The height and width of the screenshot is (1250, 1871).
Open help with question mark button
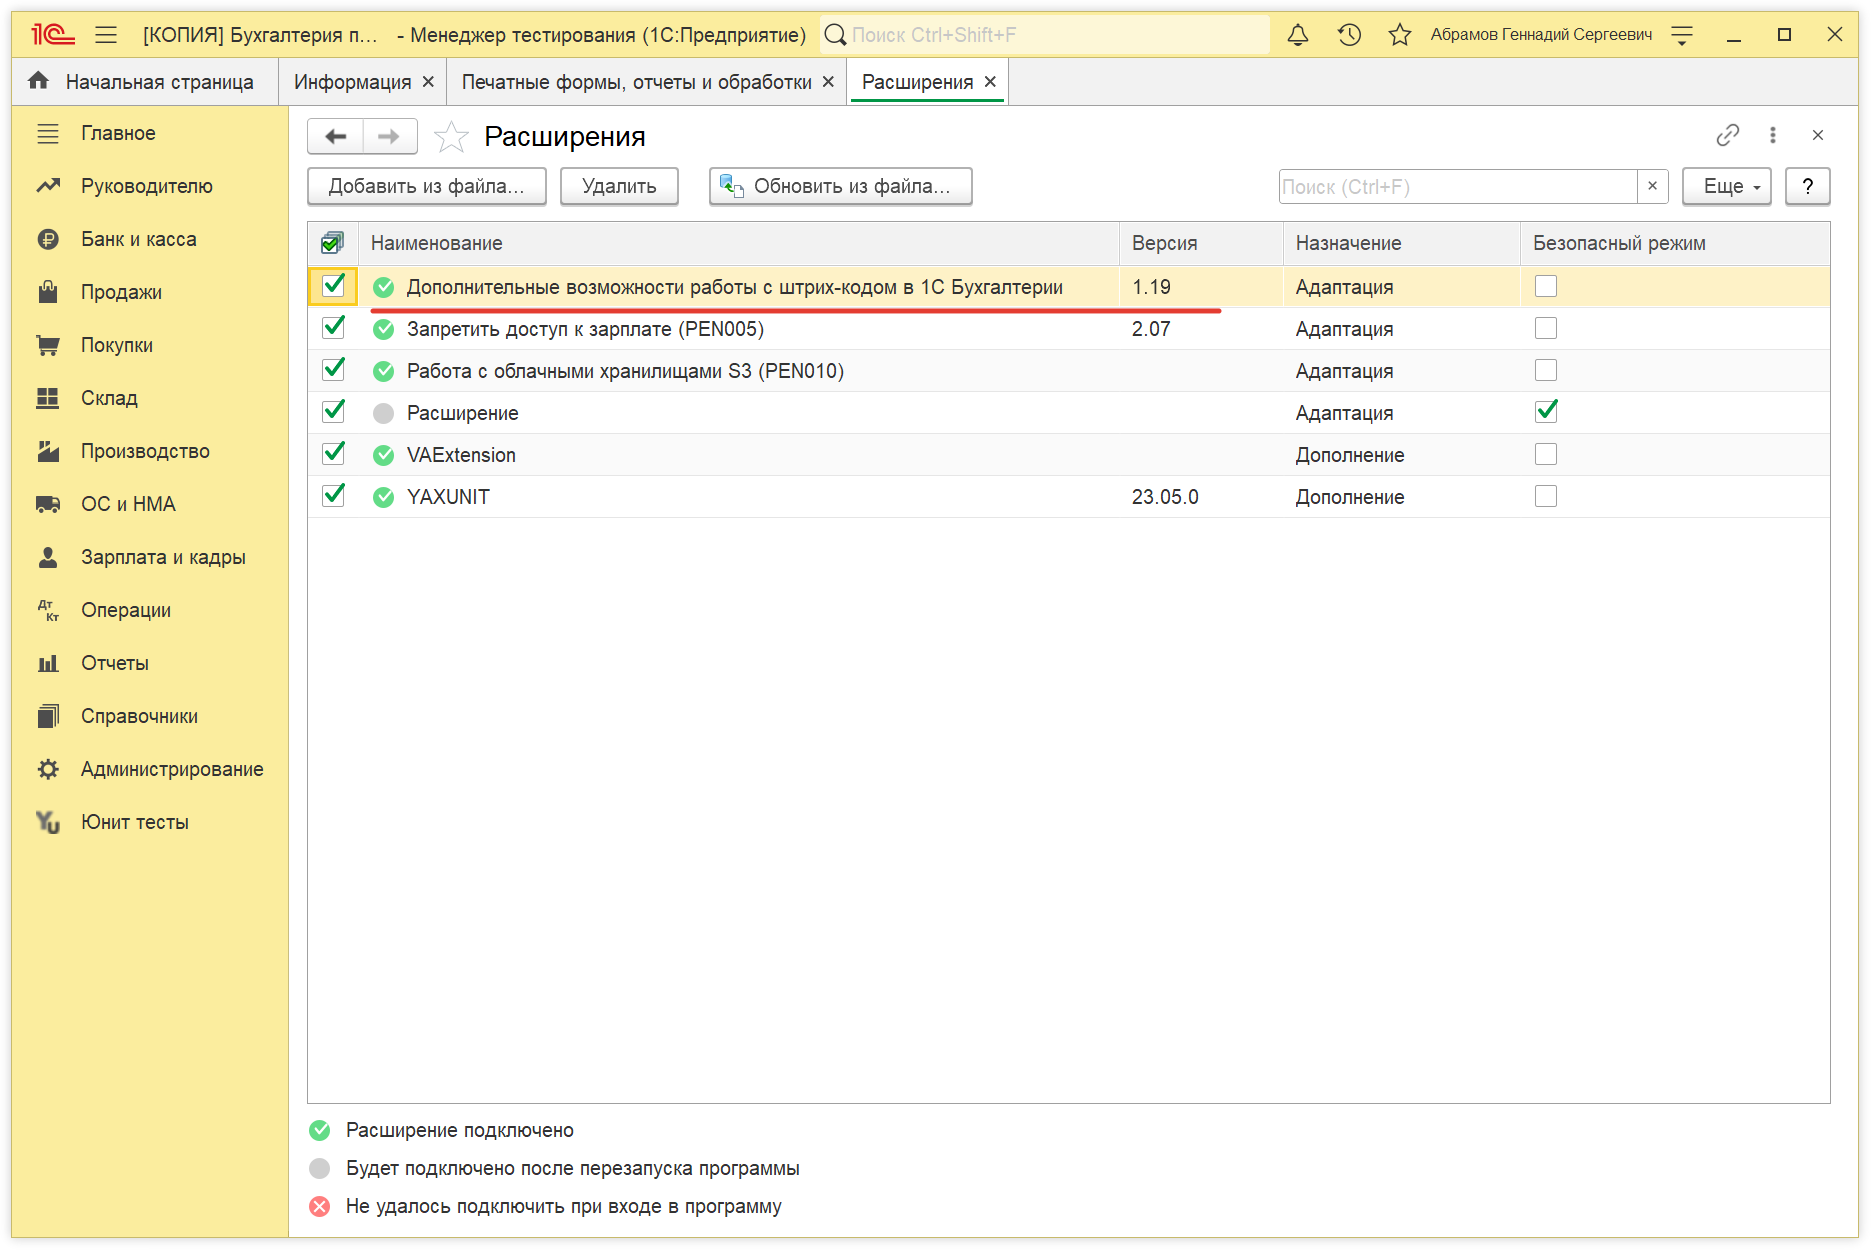pyautogui.click(x=1807, y=186)
